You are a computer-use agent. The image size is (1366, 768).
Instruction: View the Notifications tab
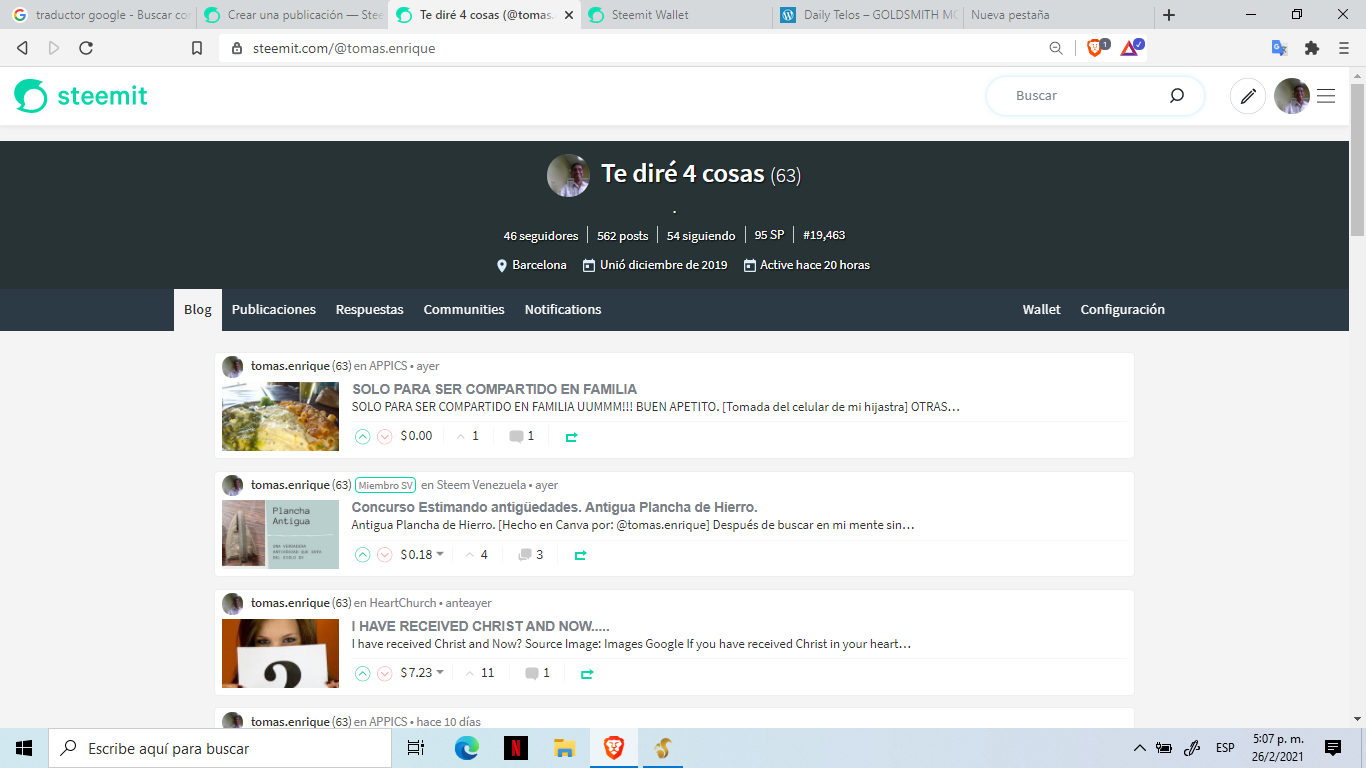coord(563,310)
